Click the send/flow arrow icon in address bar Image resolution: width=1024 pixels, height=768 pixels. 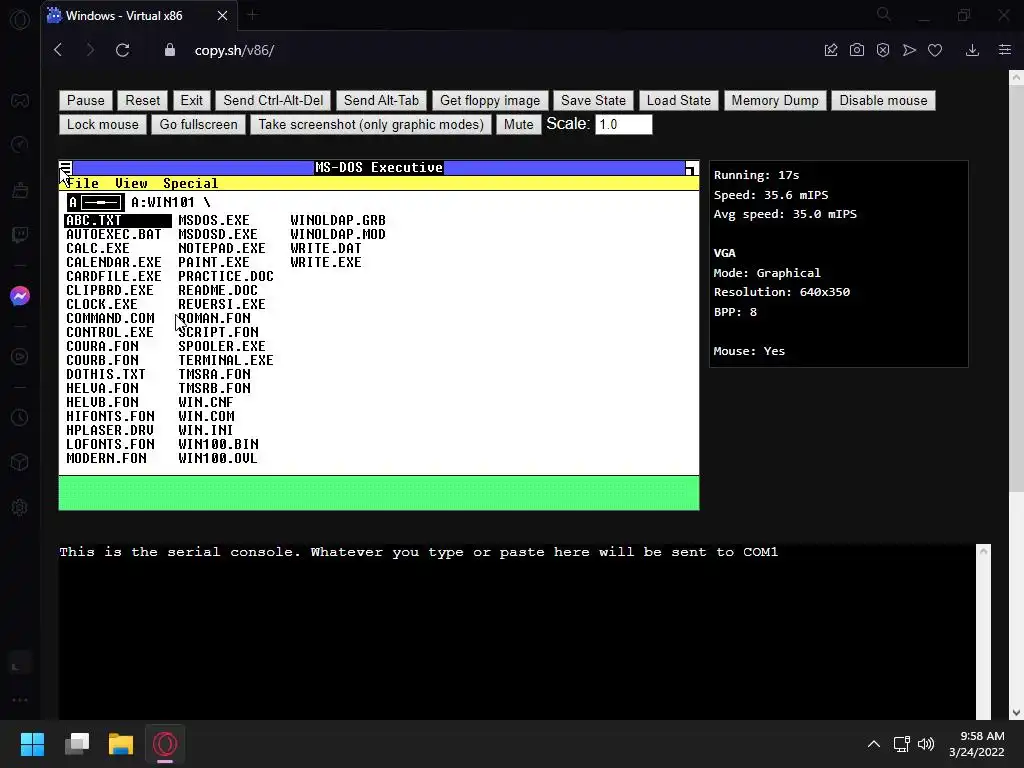tap(909, 50)
